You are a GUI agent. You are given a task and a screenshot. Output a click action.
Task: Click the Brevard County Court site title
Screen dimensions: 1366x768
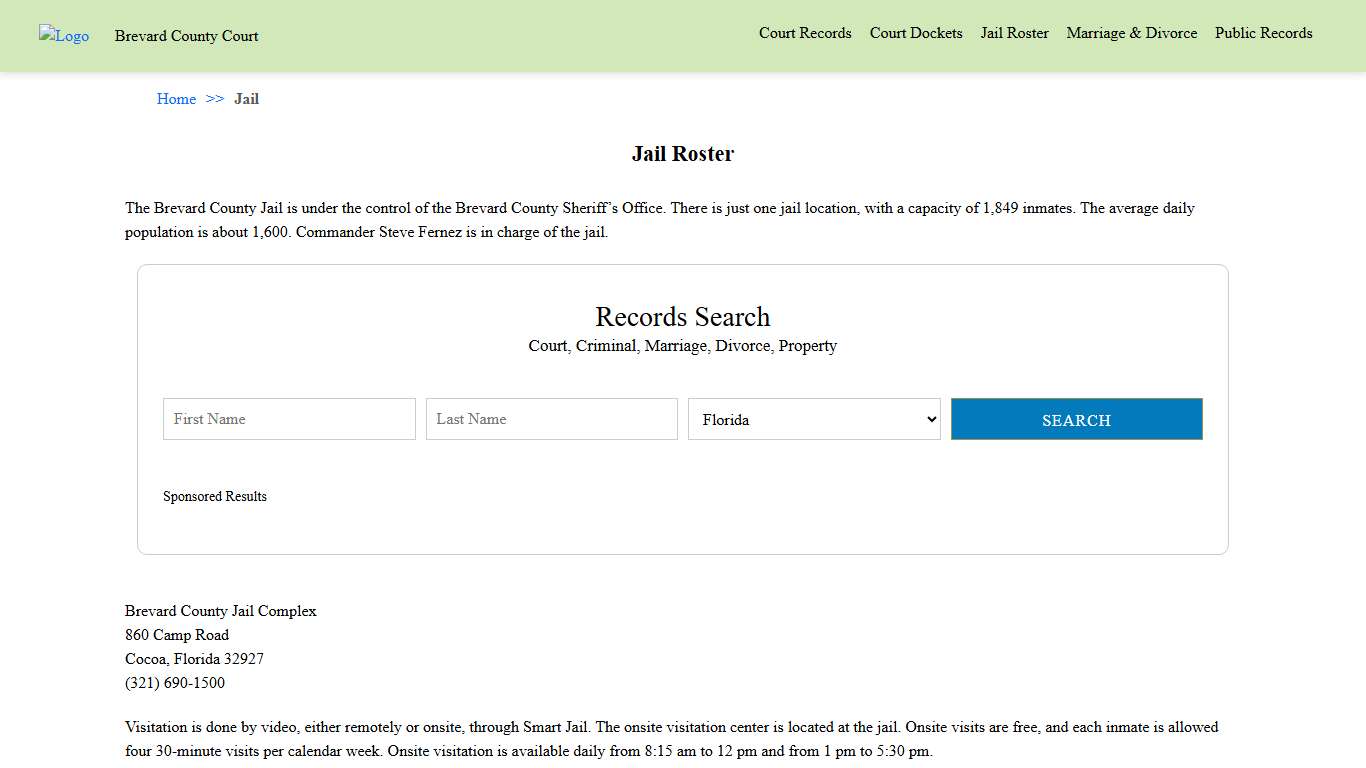(x=186, y=36)
